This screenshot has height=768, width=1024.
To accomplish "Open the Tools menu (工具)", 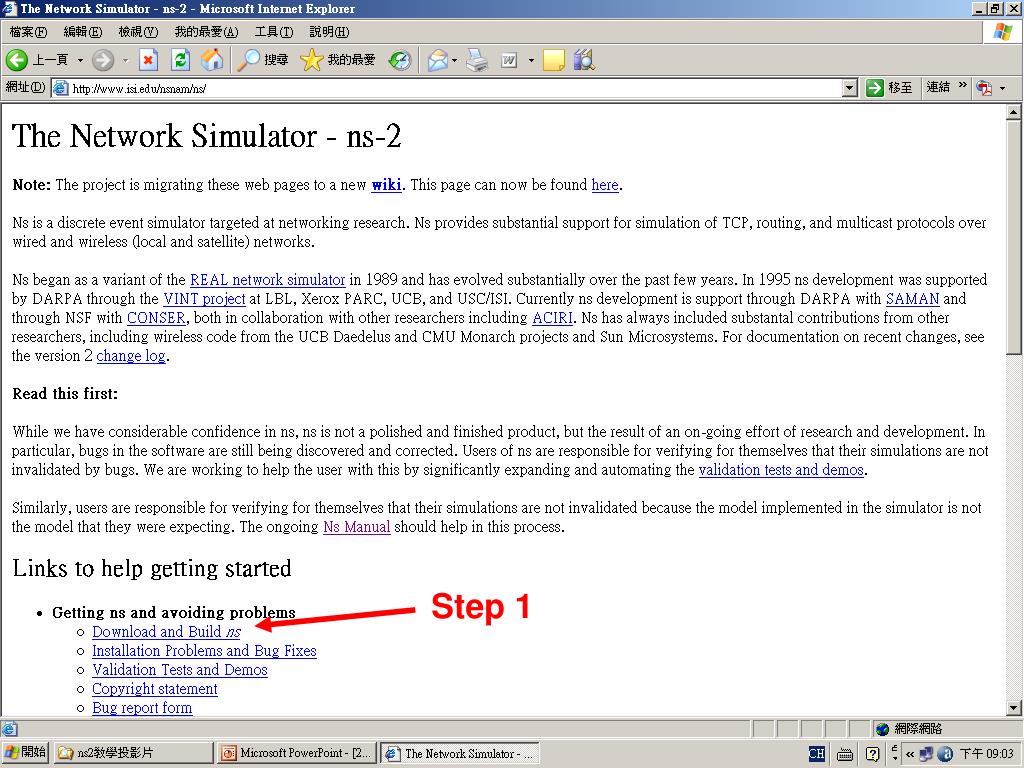I will coord(274,32).
